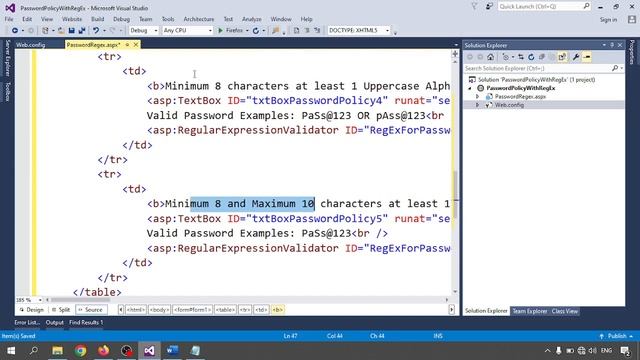Start debugging with the green play icon
The width and height of the screenshot is (640, 360).
tap(220, 31)
